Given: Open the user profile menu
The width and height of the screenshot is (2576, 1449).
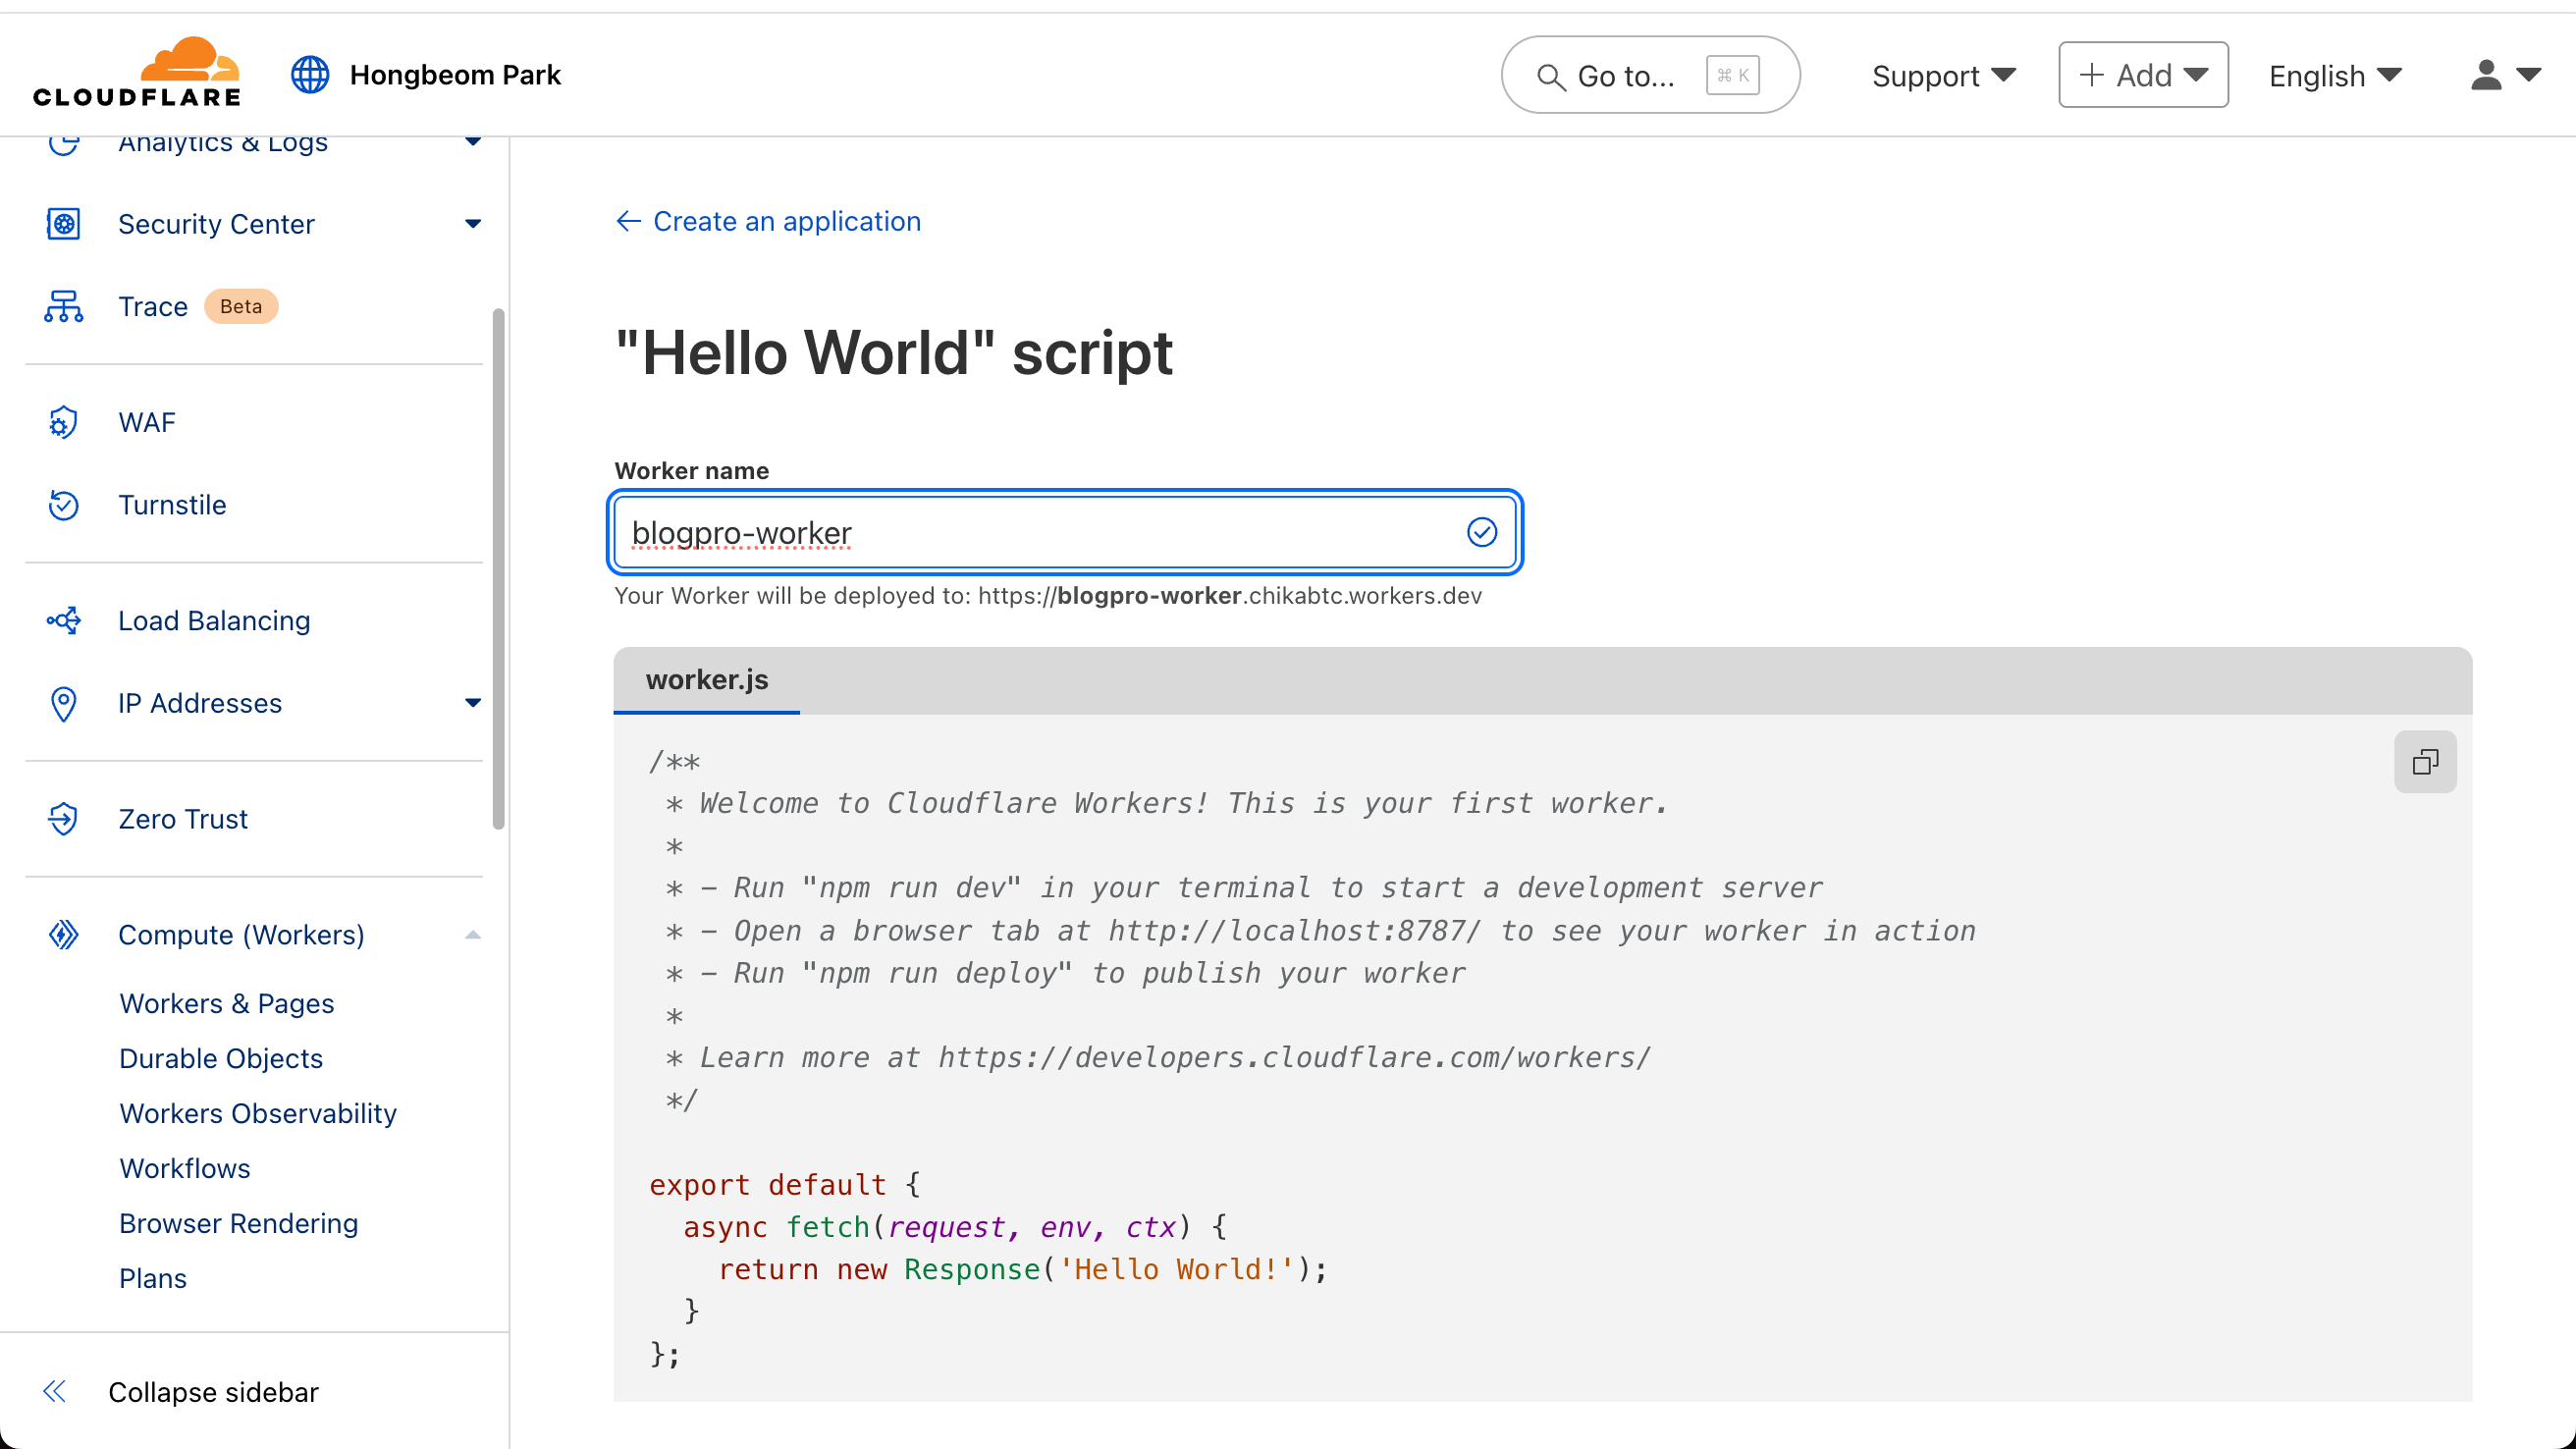Looking at the screenshot, I should 2504,75.
